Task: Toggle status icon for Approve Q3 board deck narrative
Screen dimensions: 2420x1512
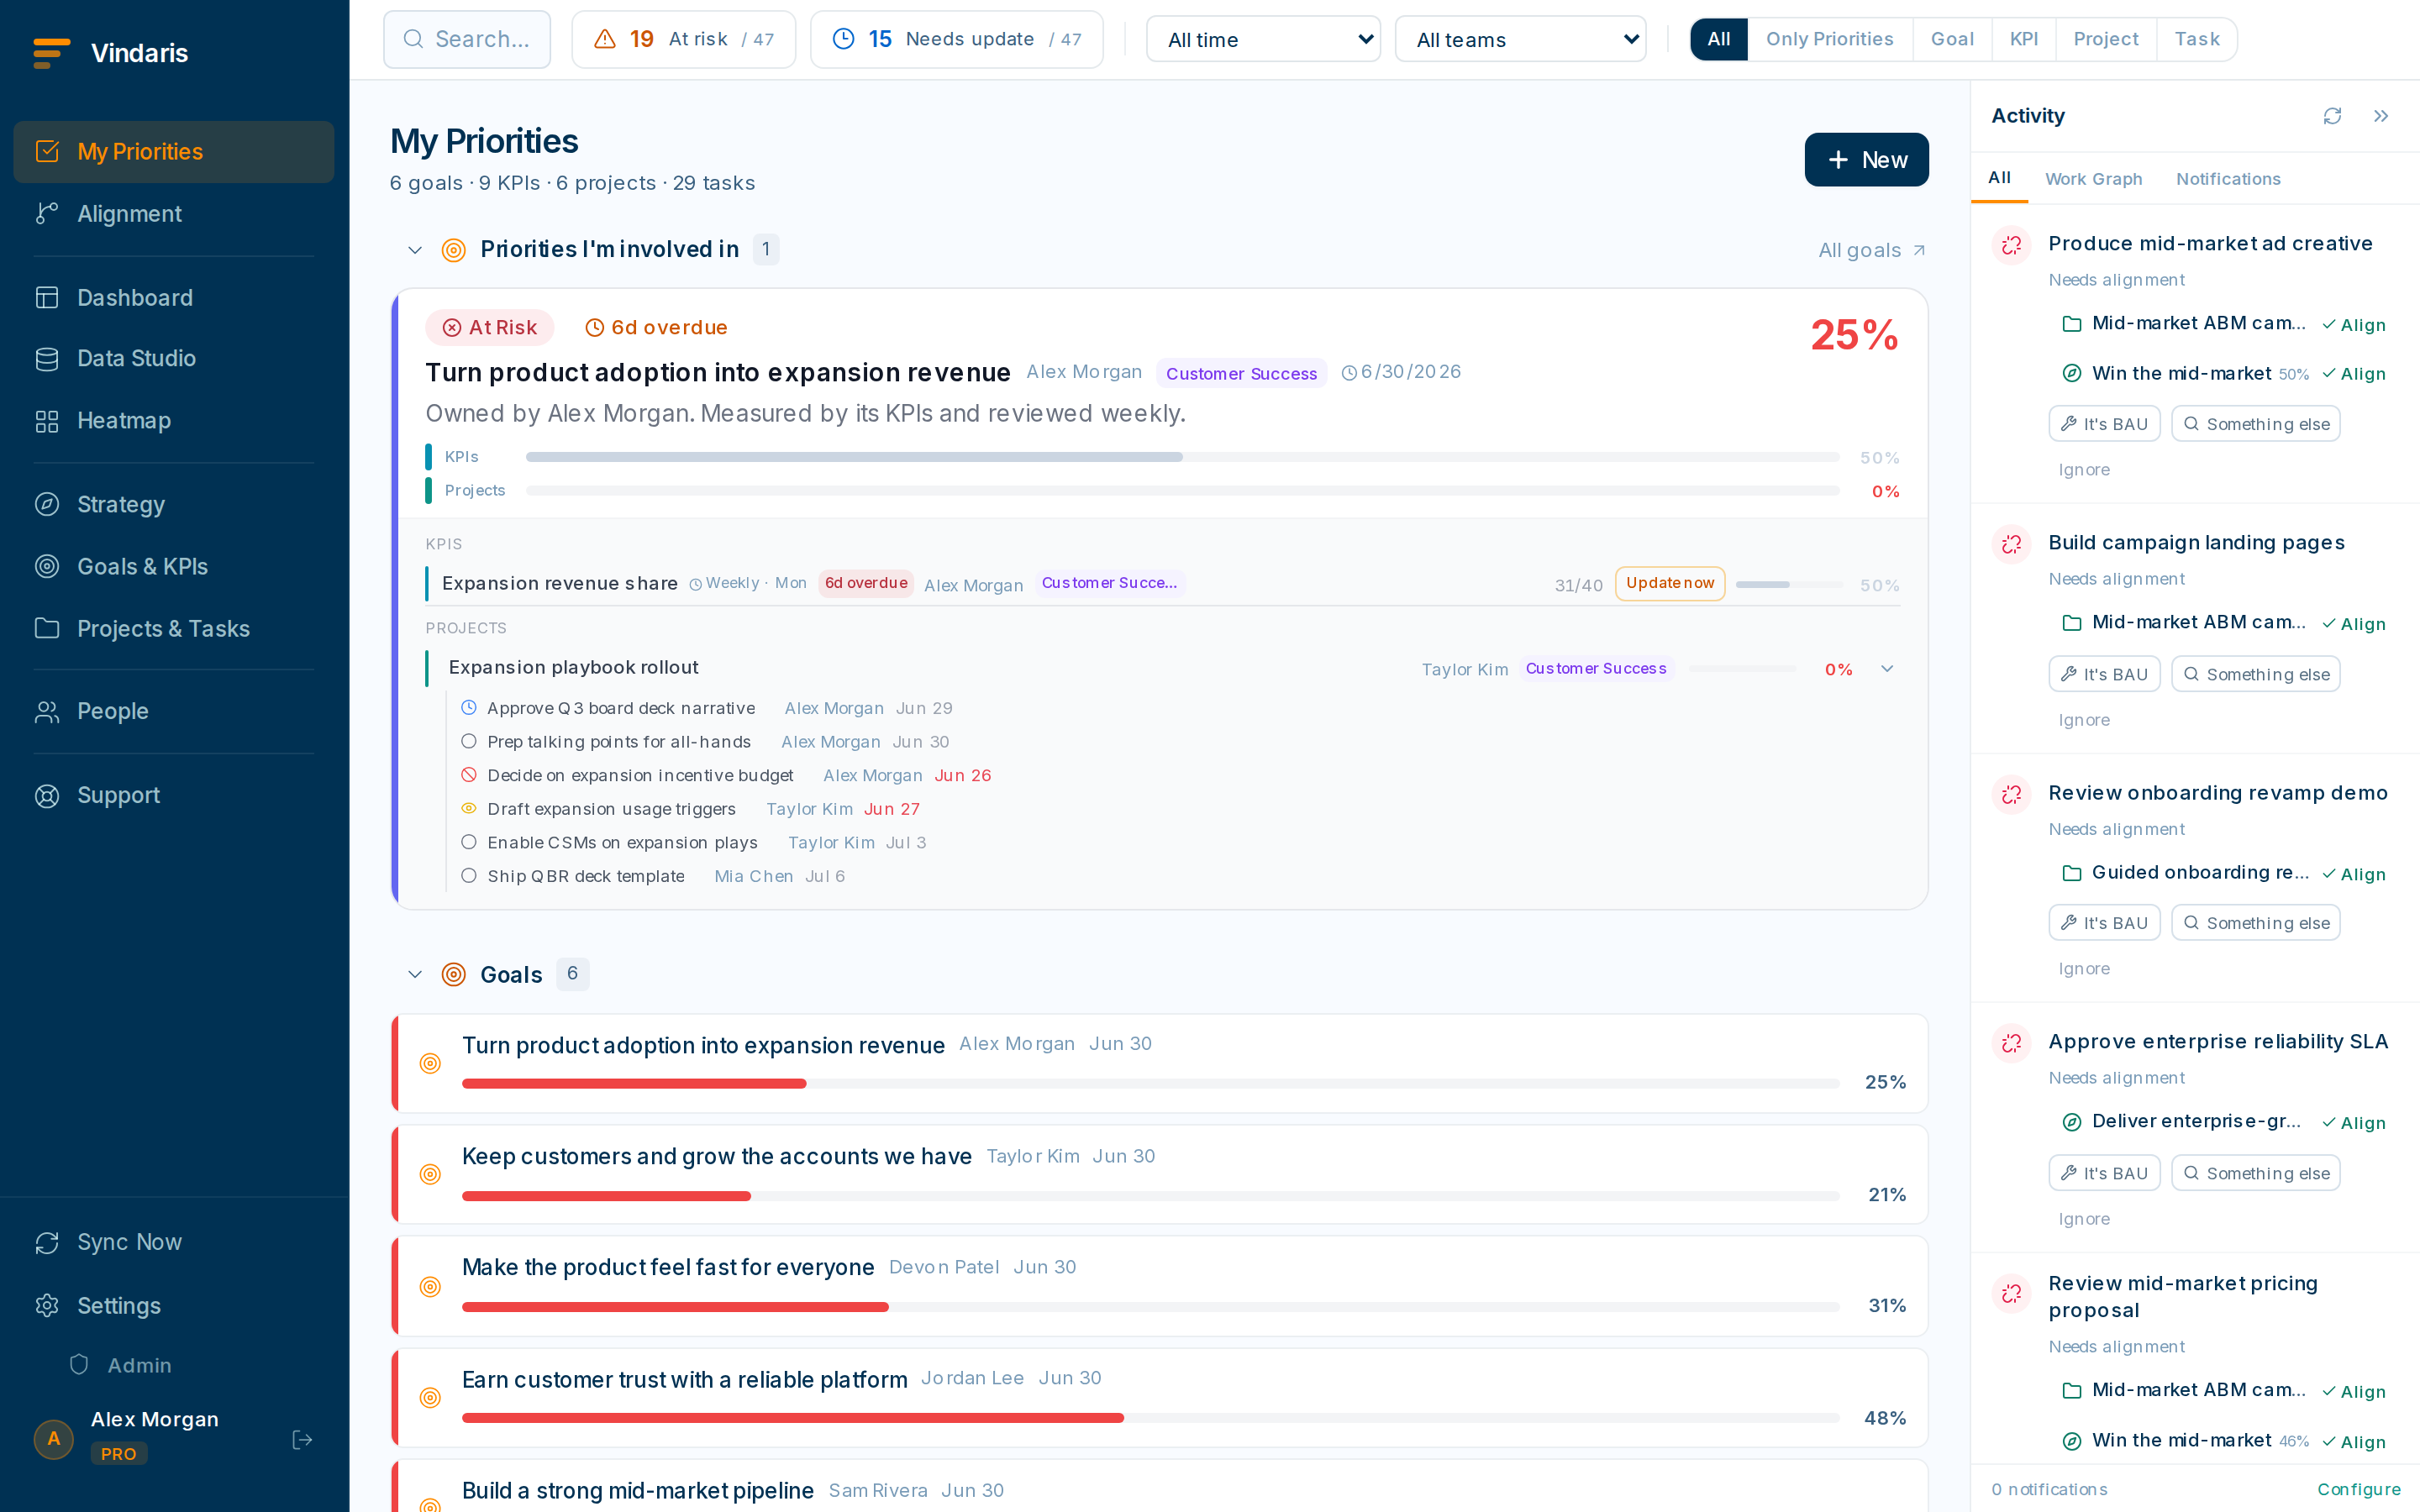Action: (468, 708)
